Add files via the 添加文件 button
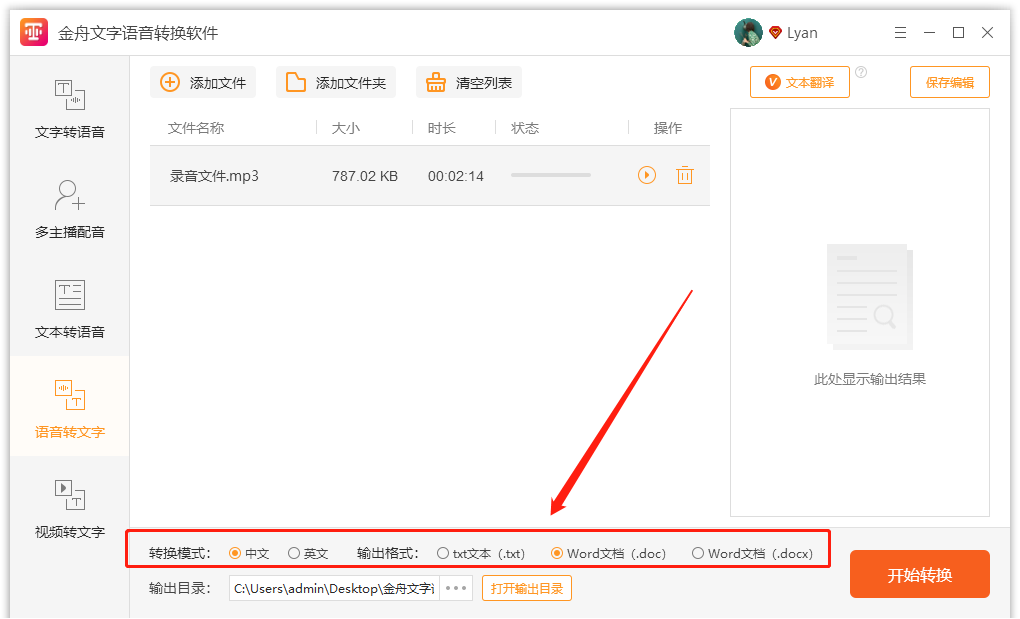 [x=203, y=82]
